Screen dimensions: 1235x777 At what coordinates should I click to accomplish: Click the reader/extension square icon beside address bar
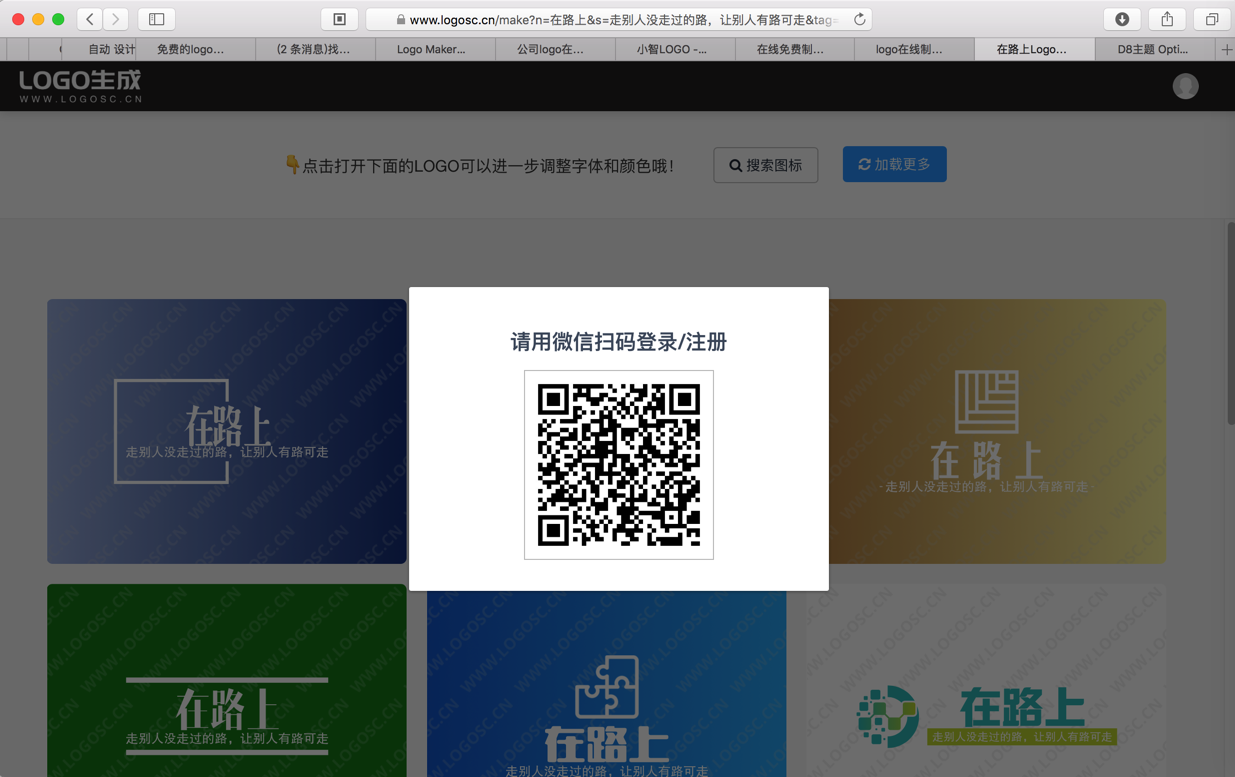point(340,19)
